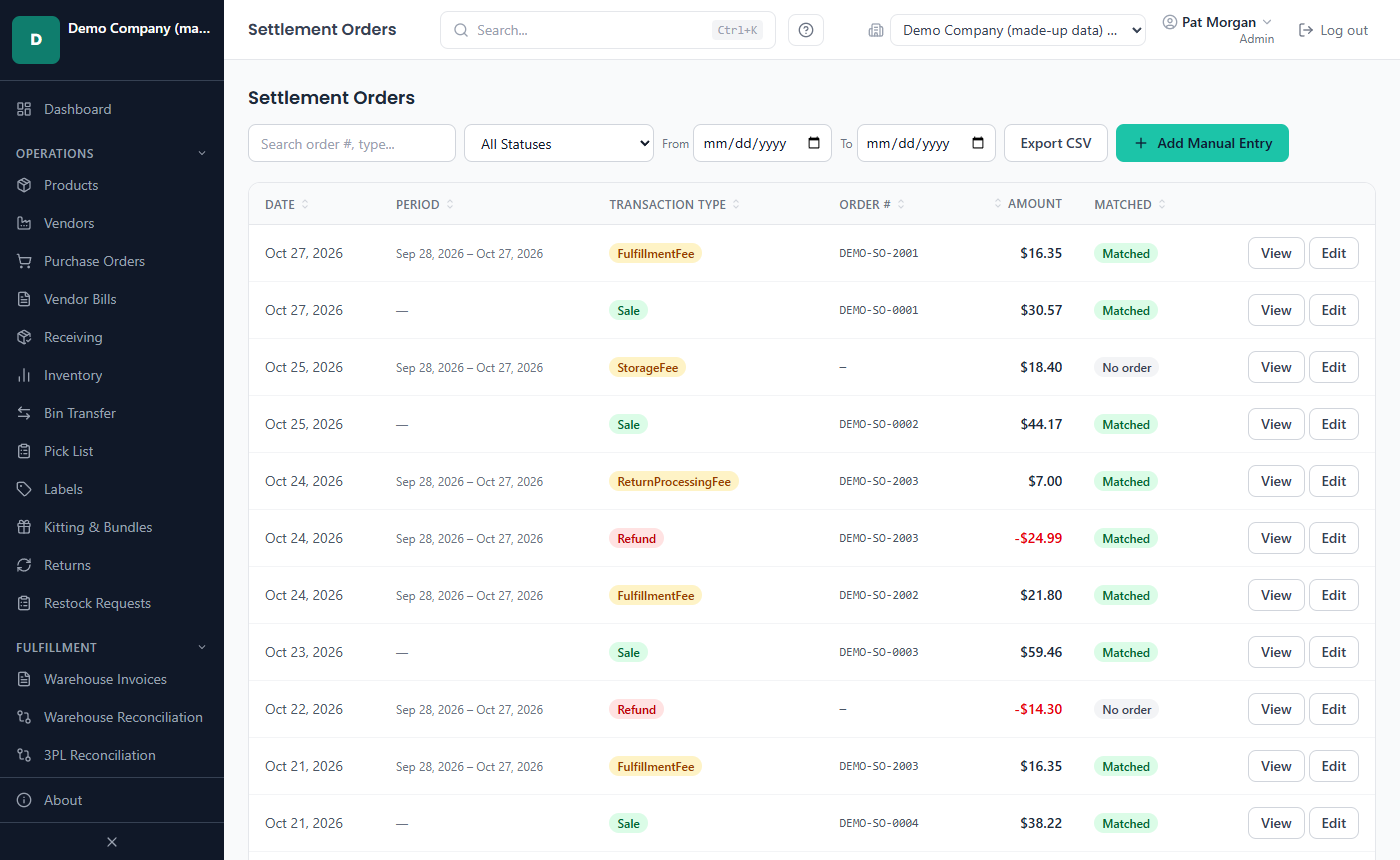Click the No order badge for StorageFee
This screenshot has width=1400, height=860.
tap(1127, 367)
